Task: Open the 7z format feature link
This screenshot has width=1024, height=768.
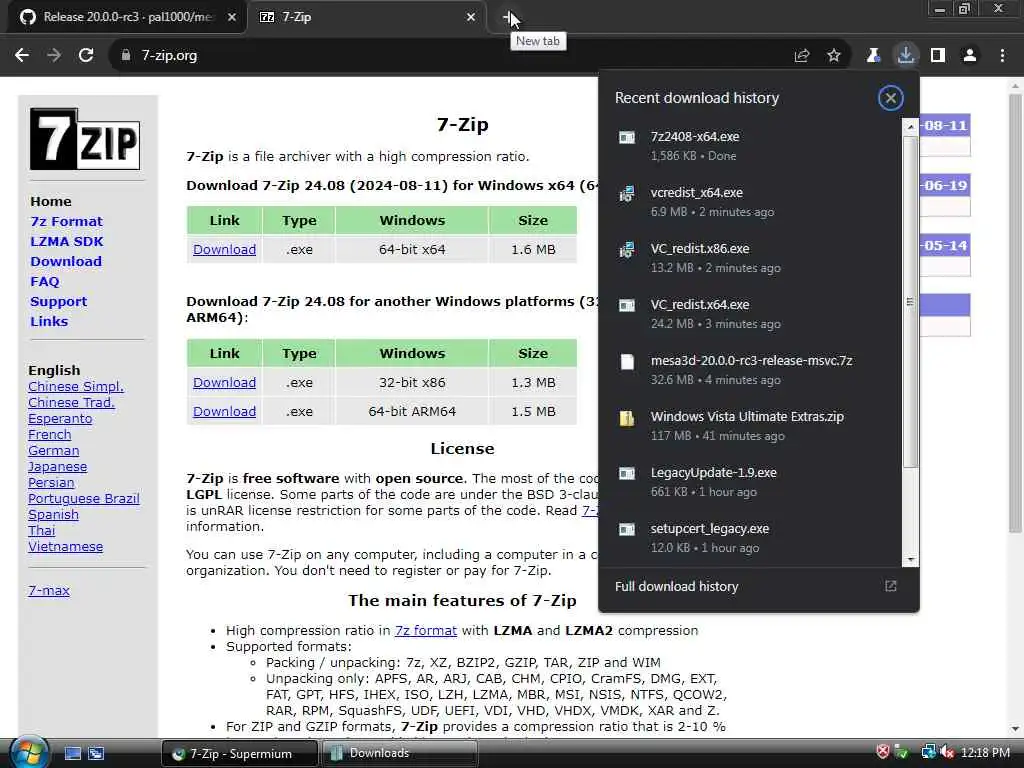Action: (426, 630)
